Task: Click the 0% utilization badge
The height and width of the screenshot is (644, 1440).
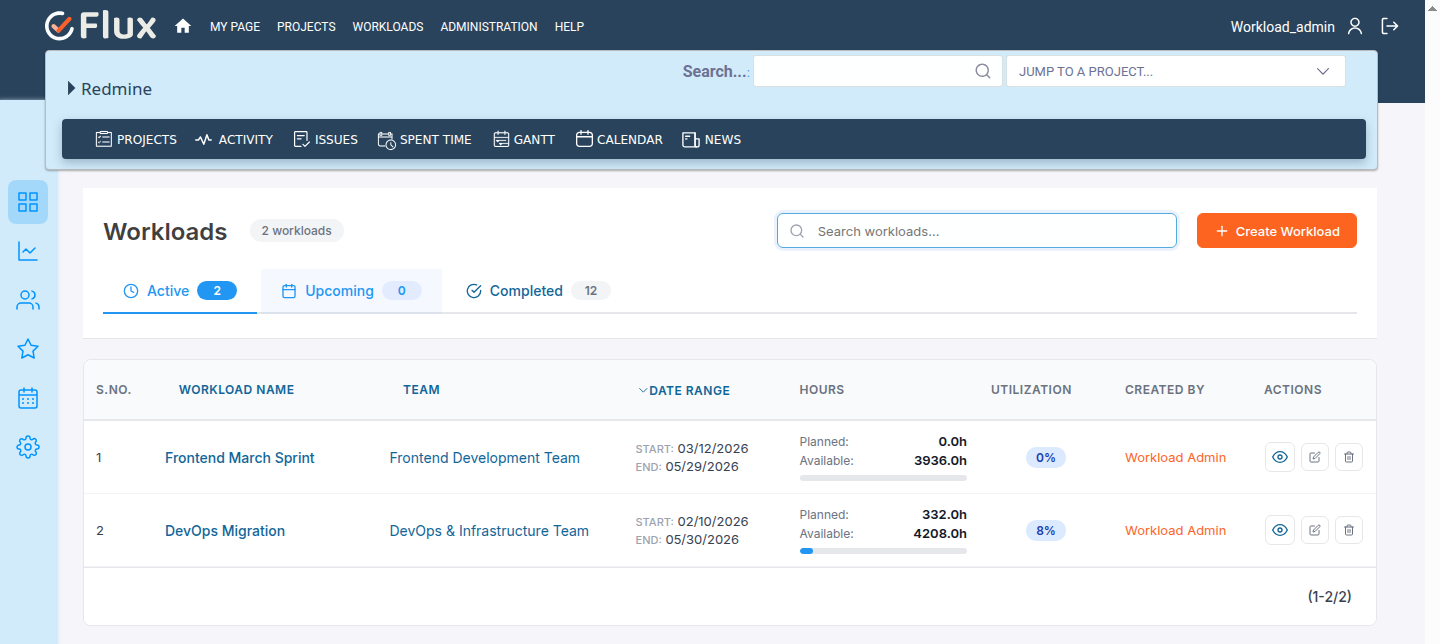Action: point(1046,457)
